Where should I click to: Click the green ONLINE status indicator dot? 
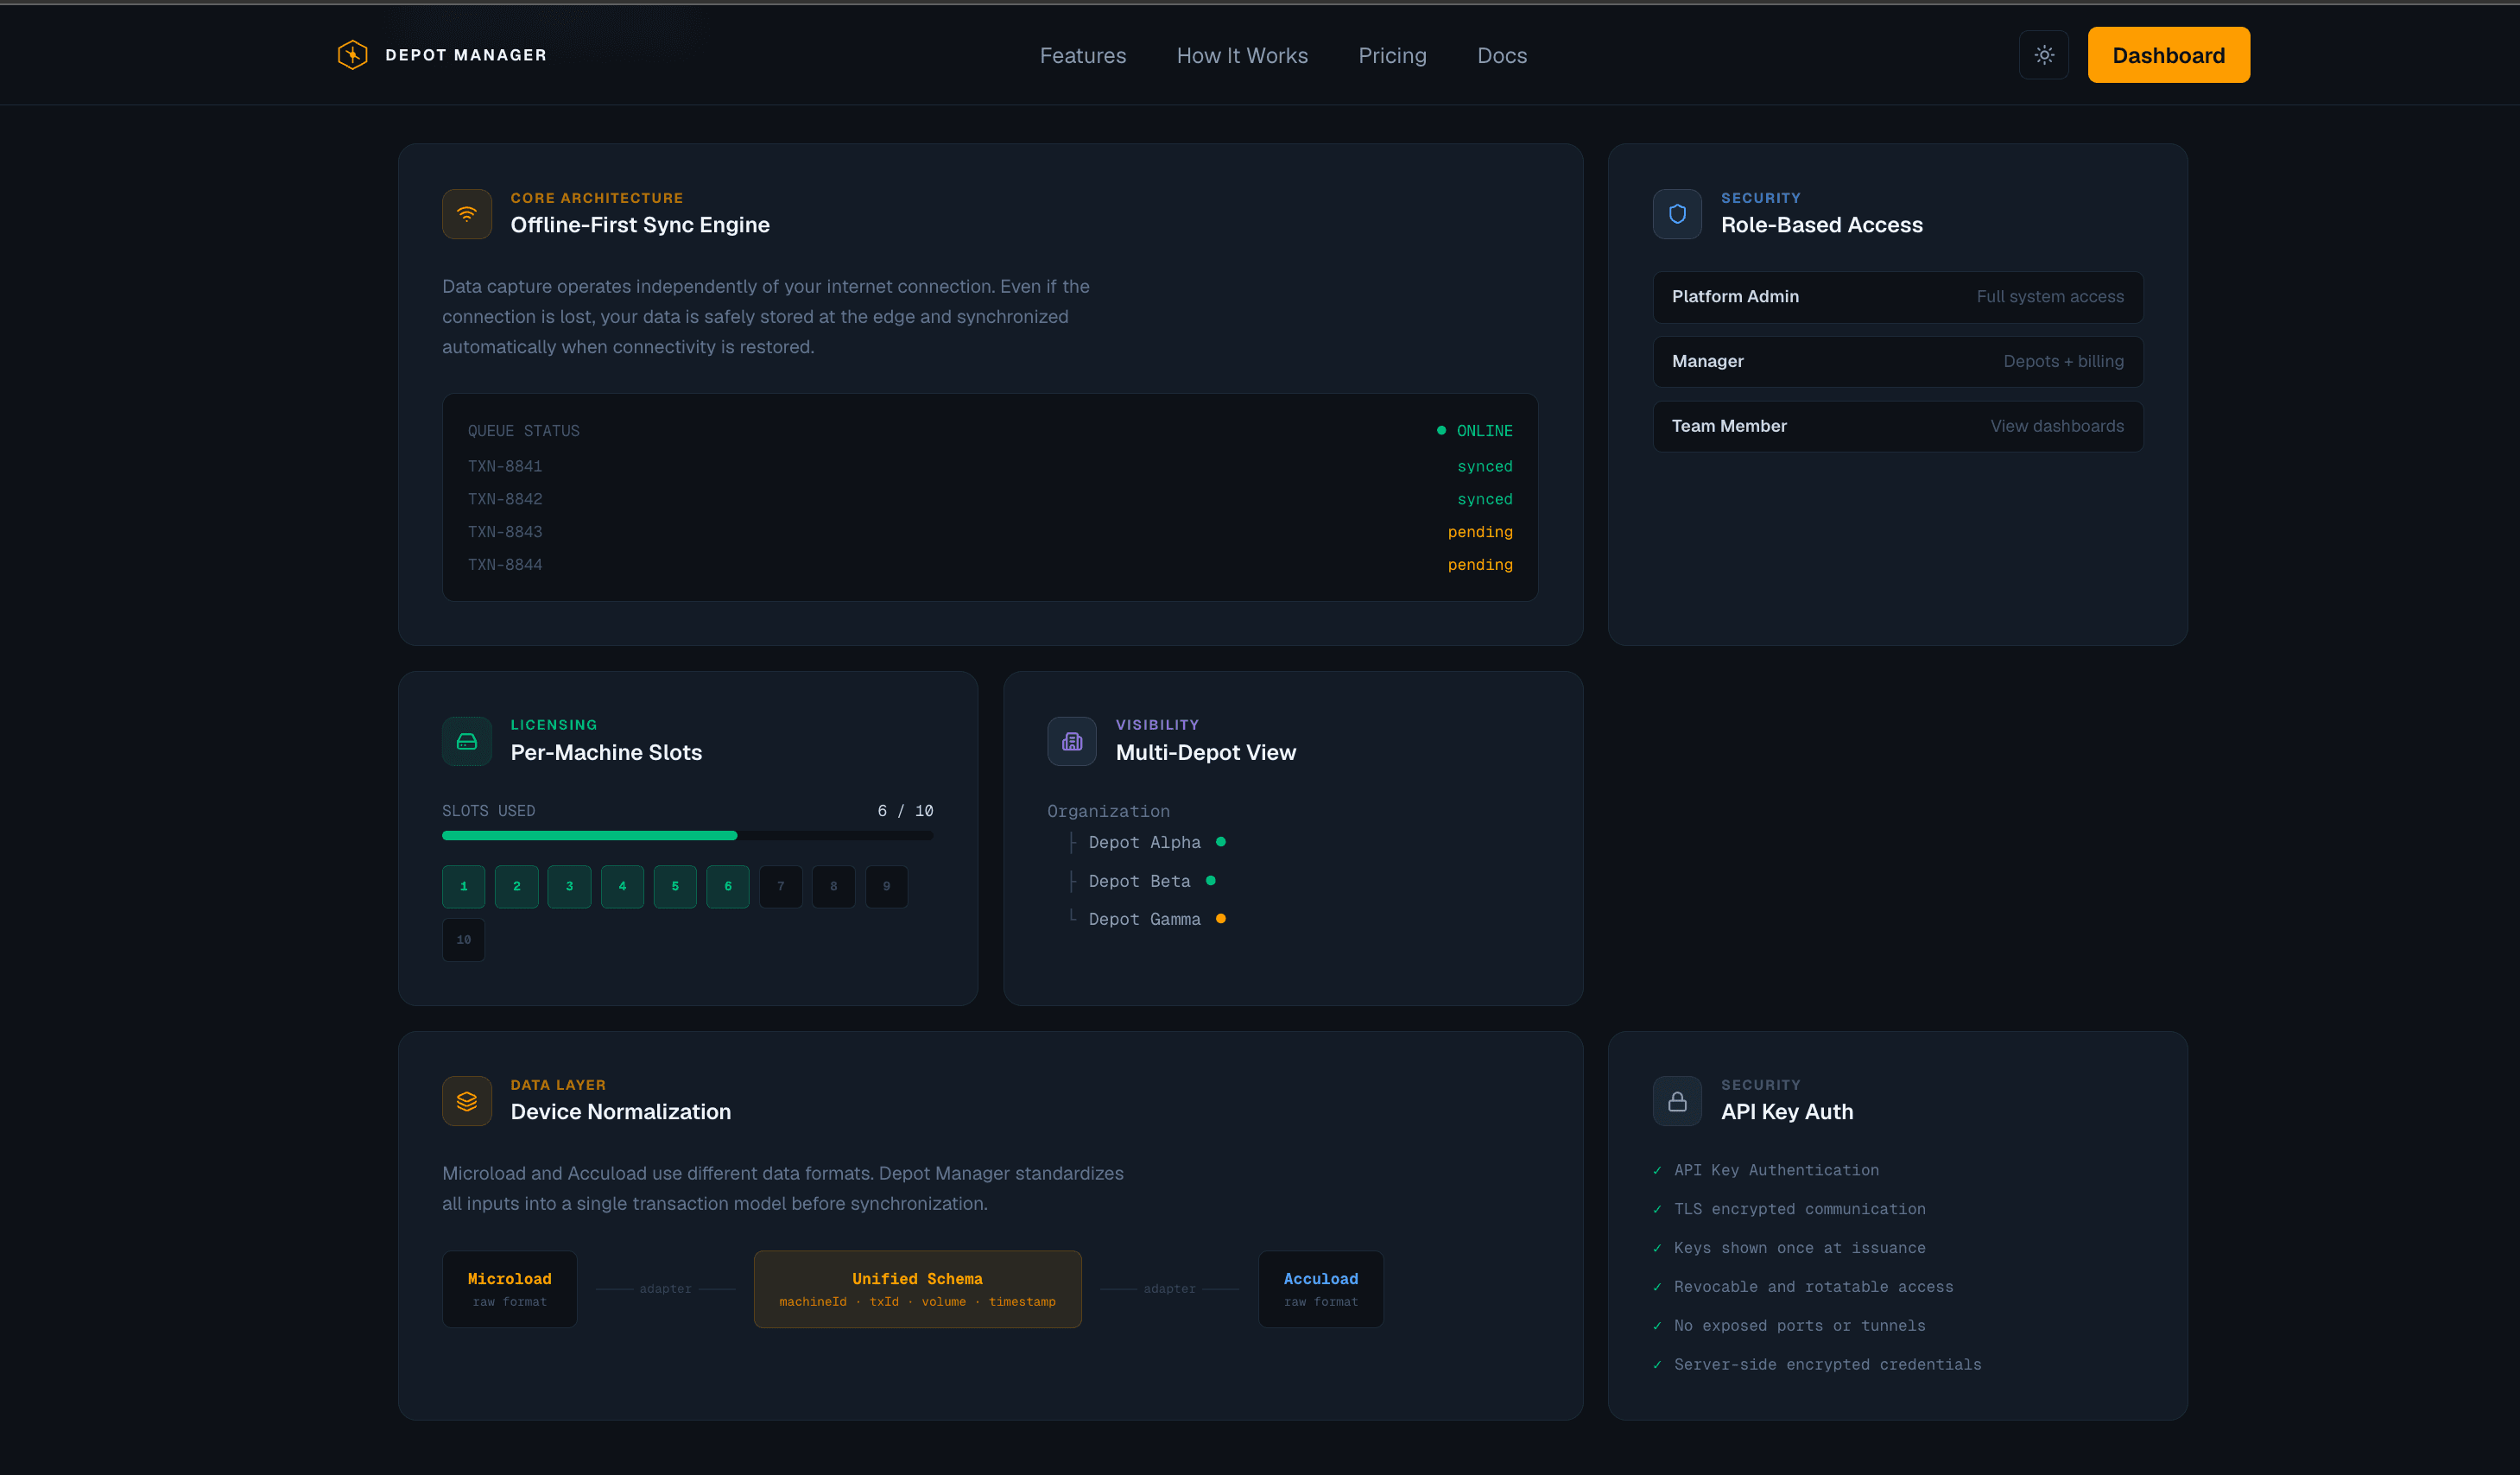[x=1441, y=430]
